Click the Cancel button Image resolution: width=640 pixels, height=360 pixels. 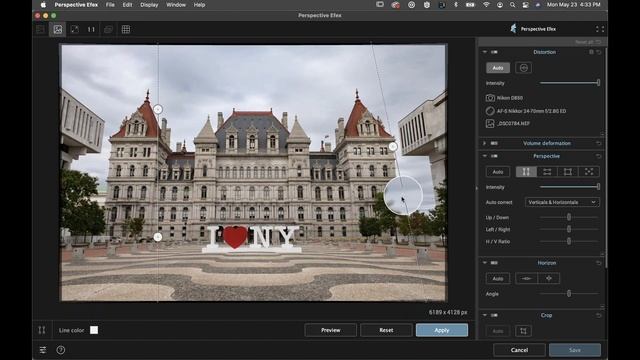point(519,350)
